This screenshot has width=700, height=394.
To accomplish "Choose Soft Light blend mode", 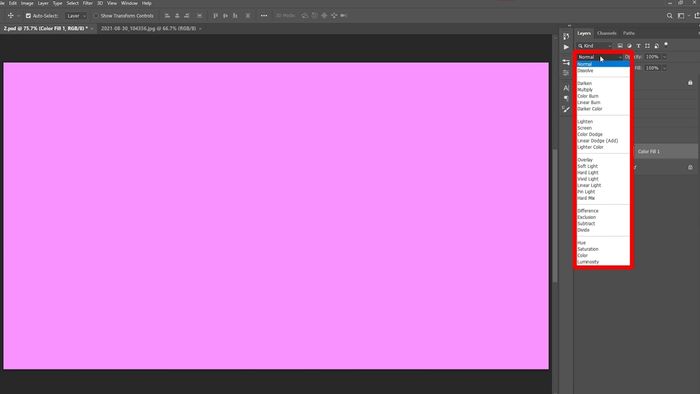I will pos(603,166).
